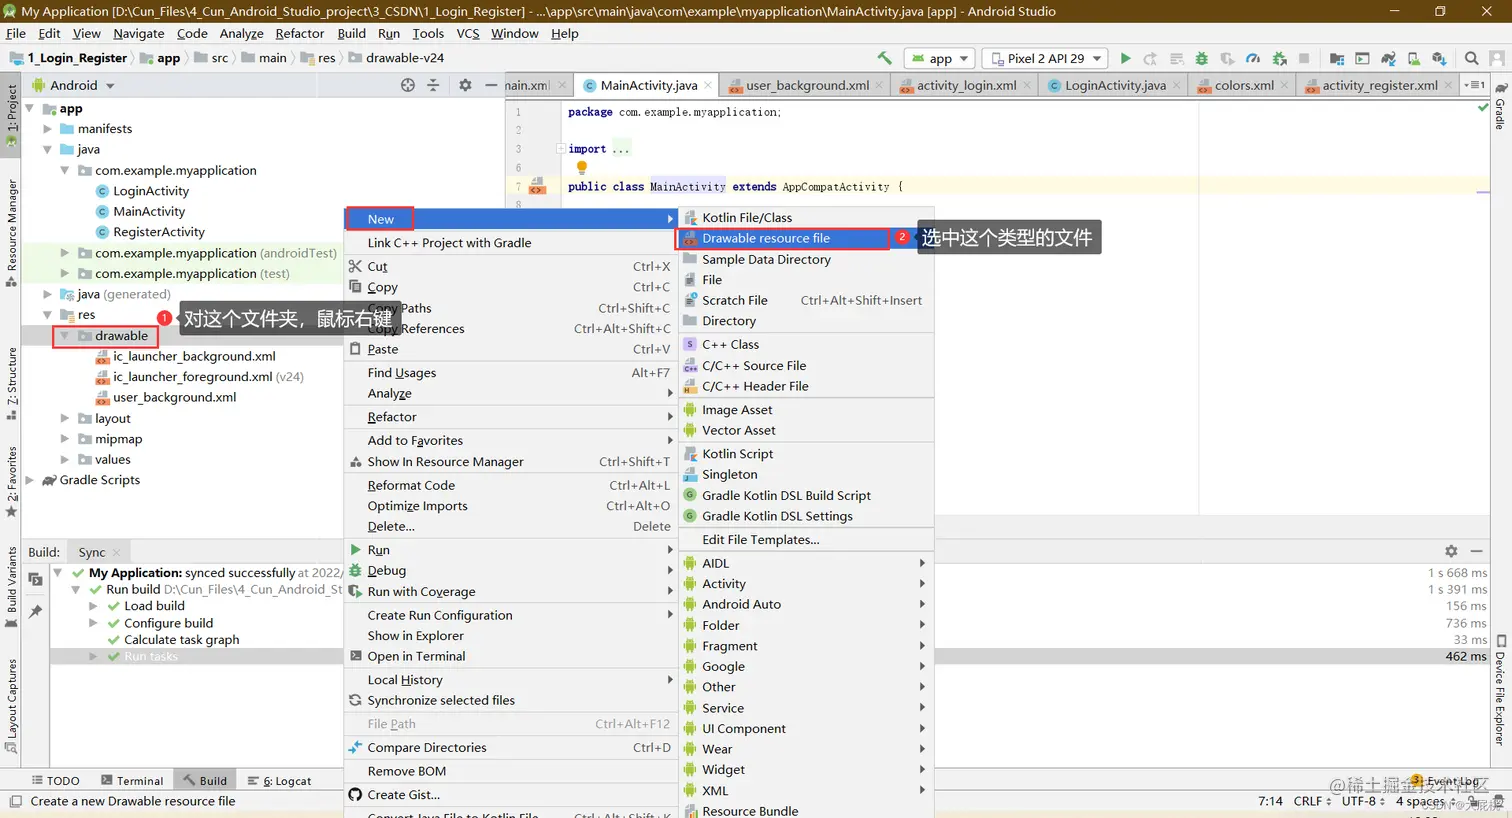Click Search Everywhere magnifier icon
The height and width of the screenshot is (818, 1512).
(1472, 58)
